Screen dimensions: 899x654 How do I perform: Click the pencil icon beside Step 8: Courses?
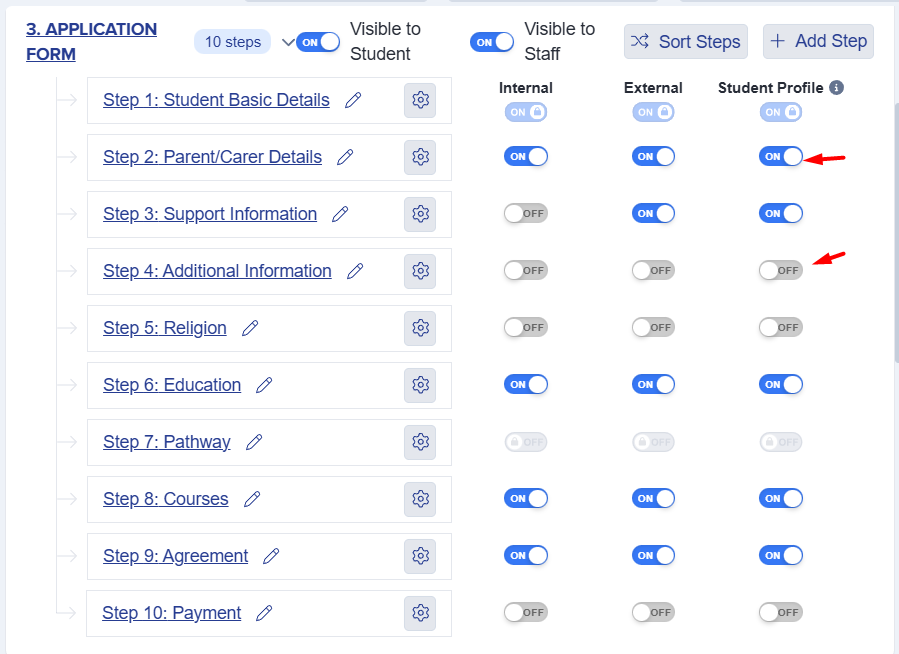pos(252,499)
